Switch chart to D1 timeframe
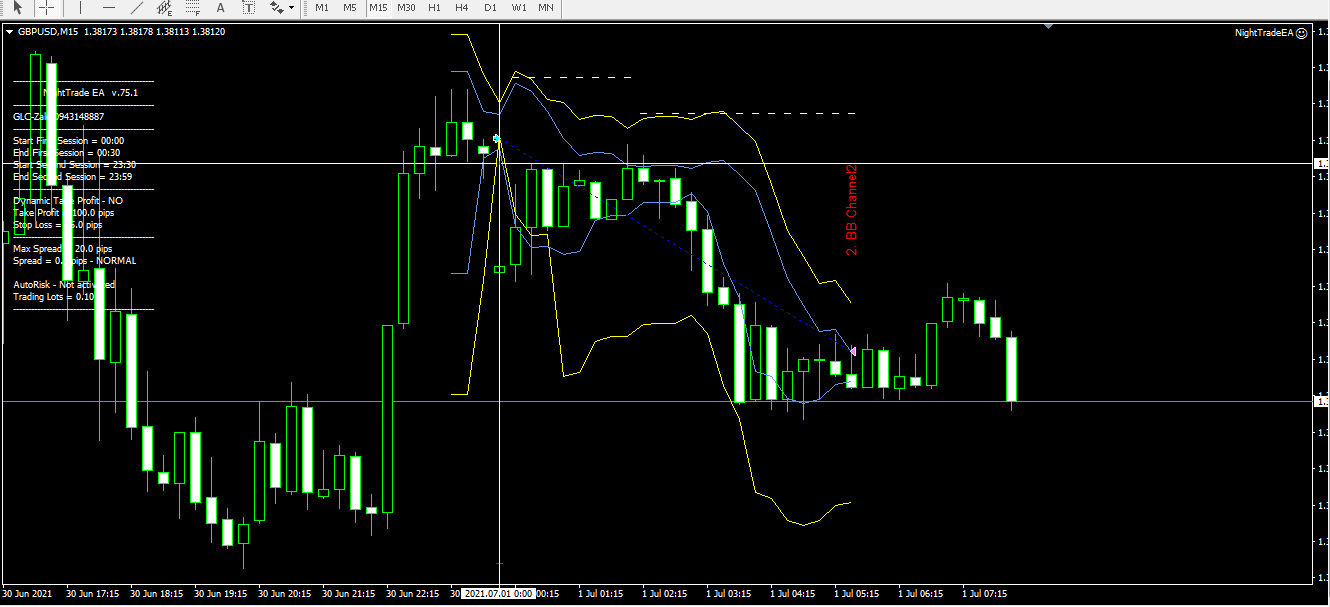Image resolution: width=1330 pixels, height=607 pixels. (490, 7)
